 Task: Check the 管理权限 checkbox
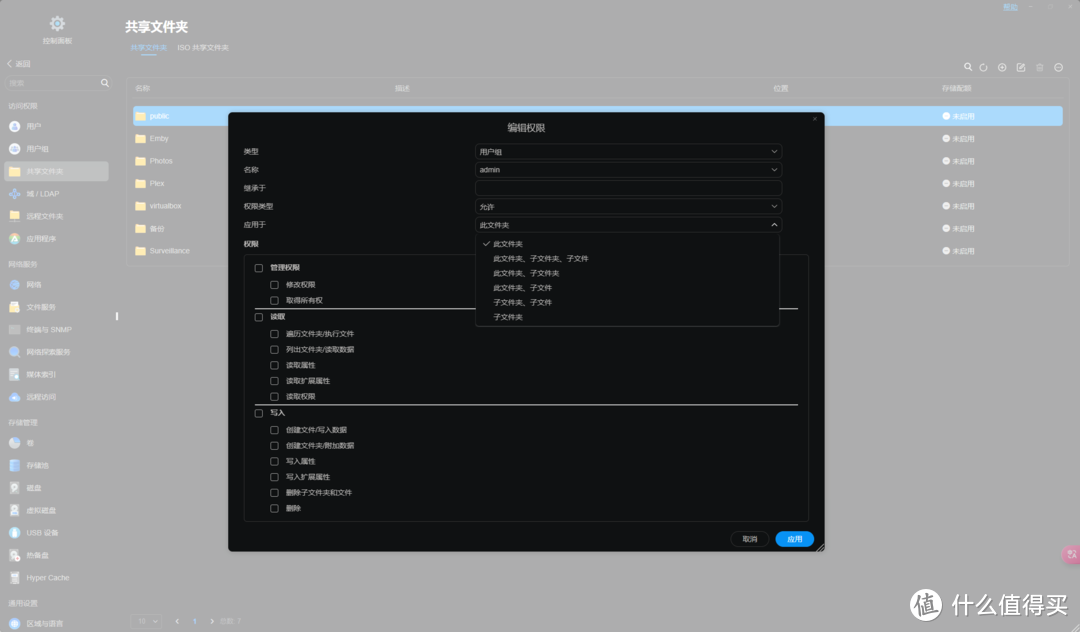(x=259, y=268)
